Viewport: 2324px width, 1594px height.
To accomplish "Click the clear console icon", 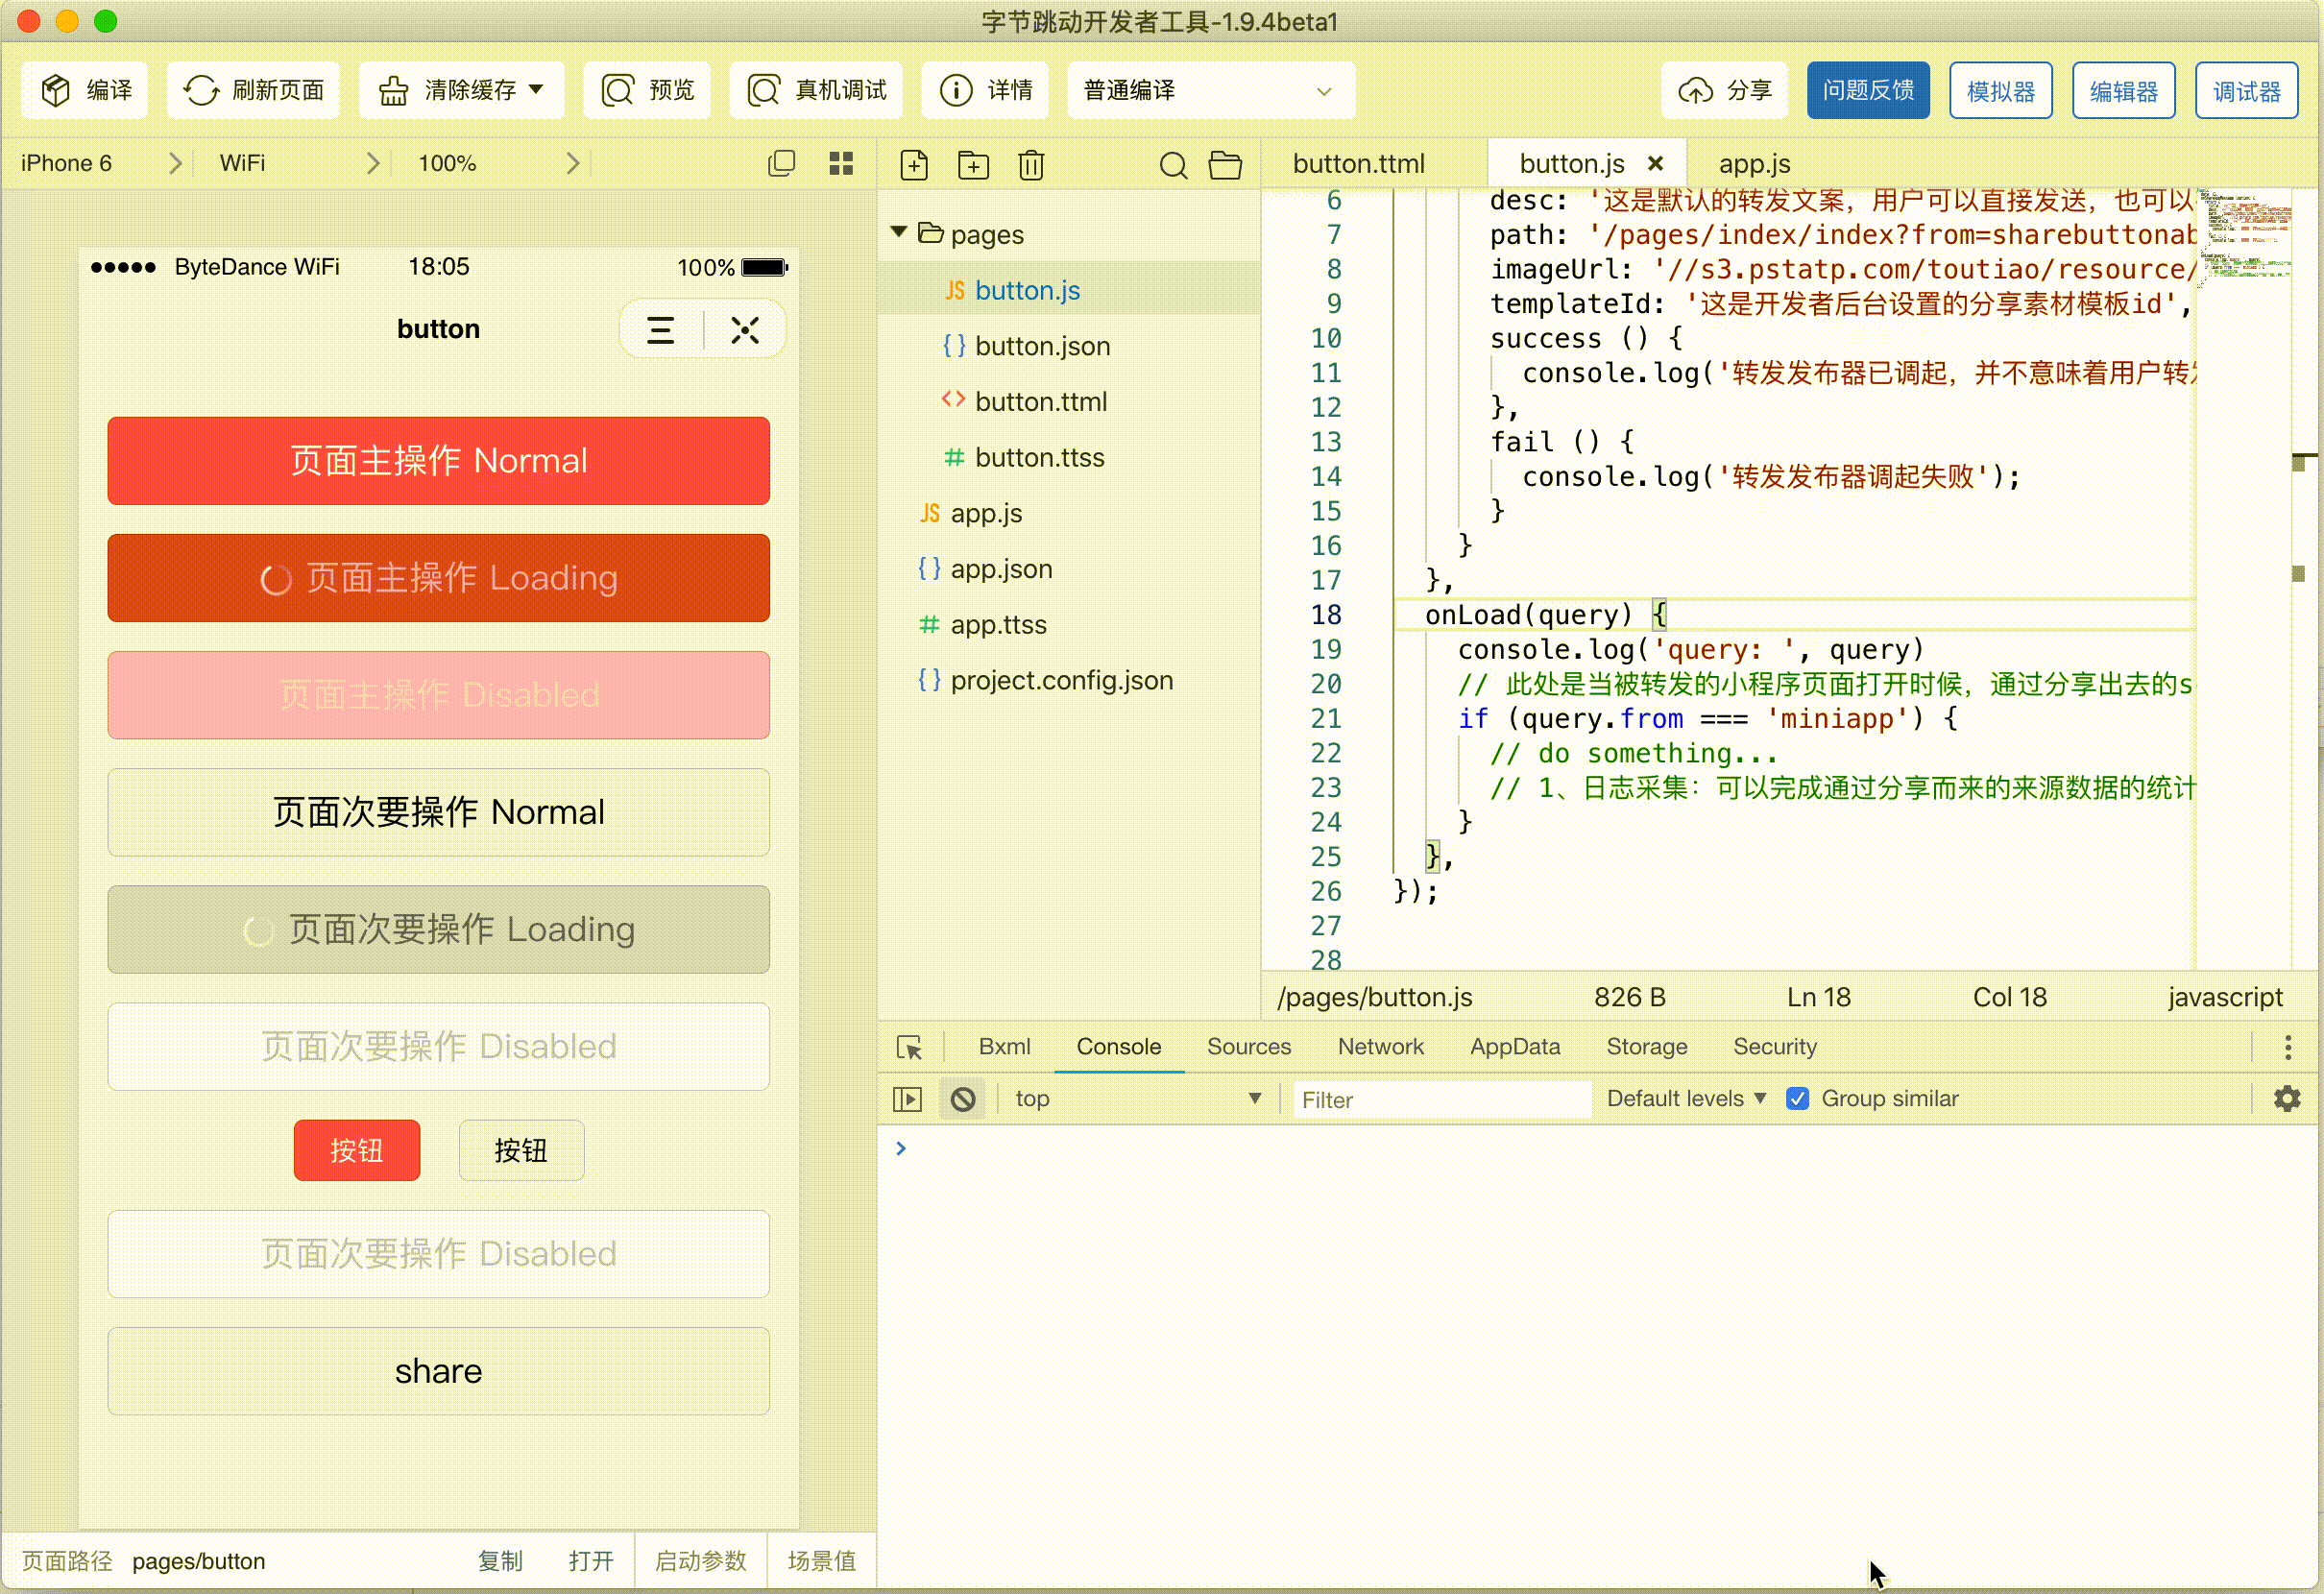I will pyautogui.click(x=962, y=1099).
